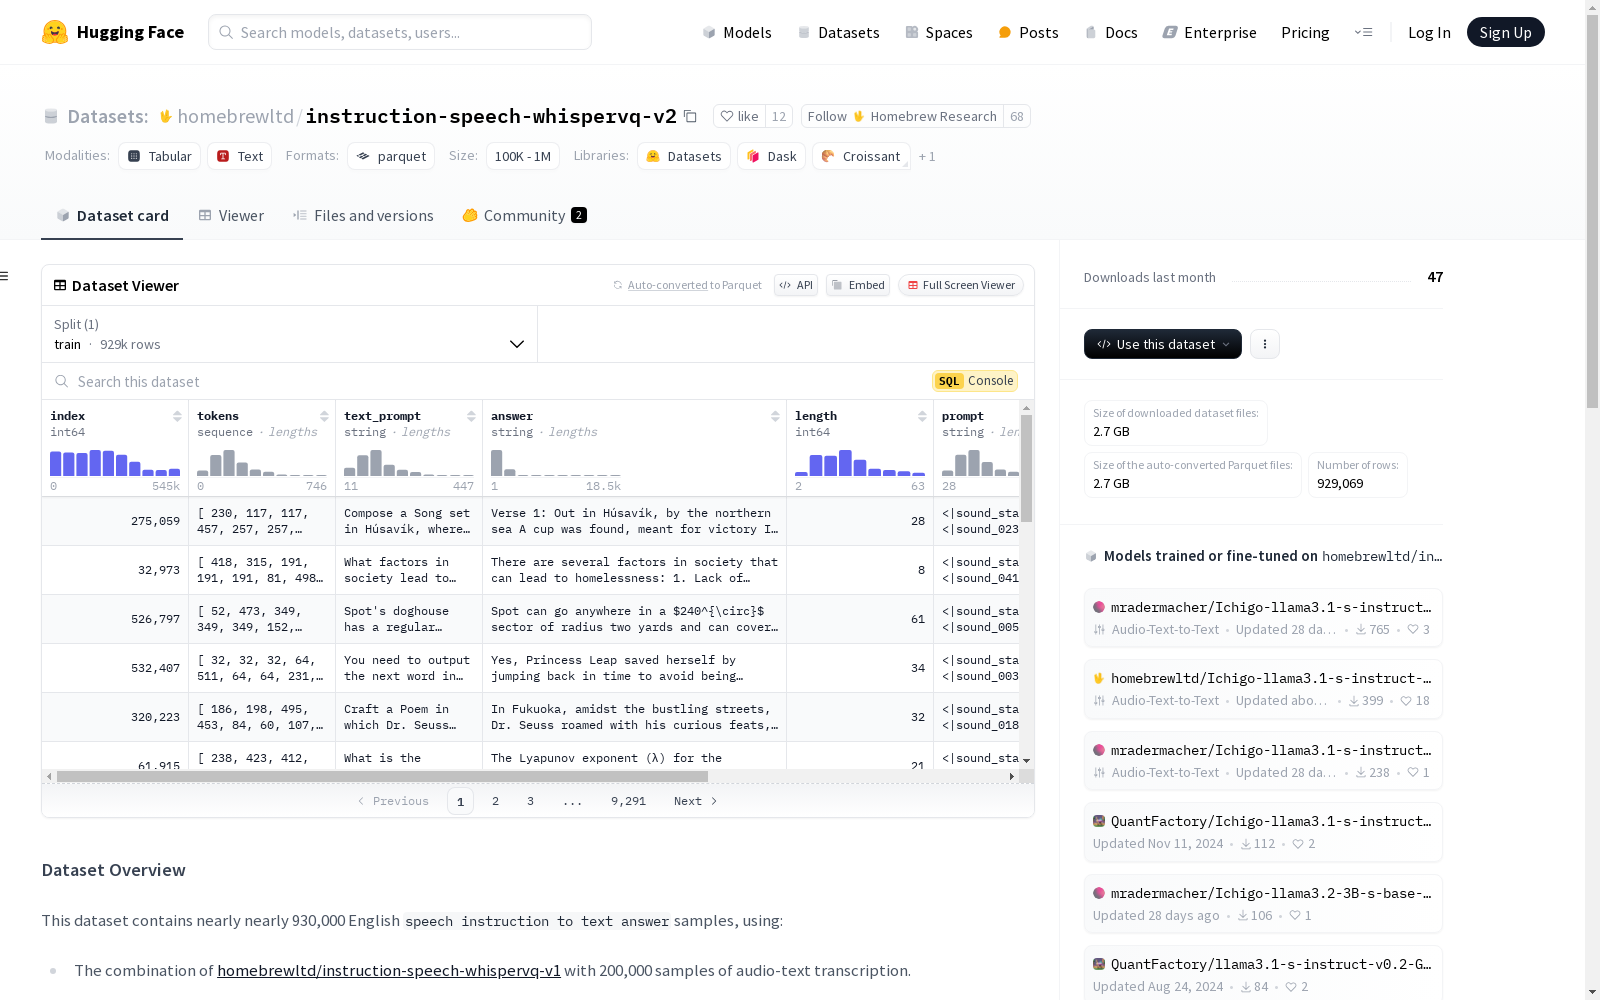Image resolution: width=1600 pixels, height=1000 pixels.
Task: Go to the Next page of rows
Action: pos(696,801)
